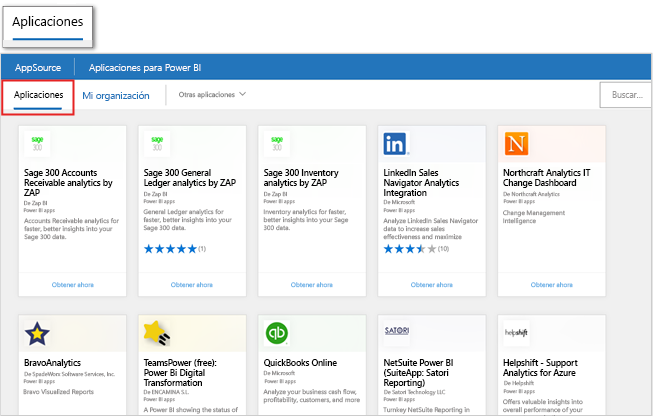Open the Otras aplicaciones dropdown

coord(212,95)
